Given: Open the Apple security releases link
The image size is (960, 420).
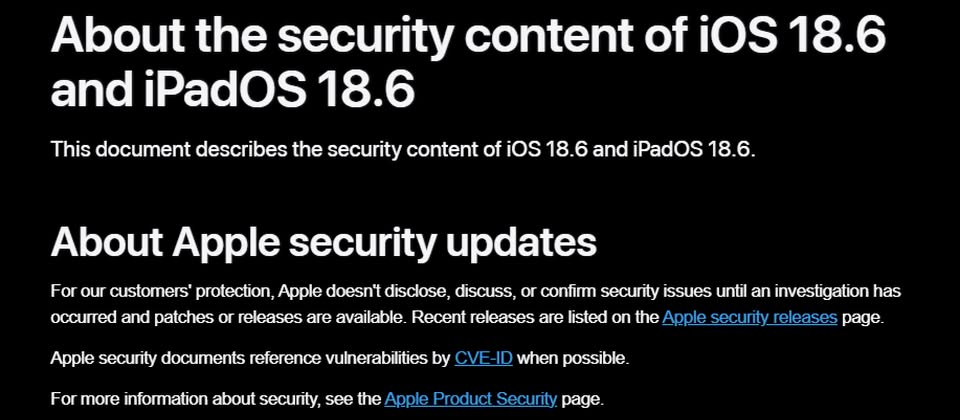Looking at the screenshot, I should 749,318.
